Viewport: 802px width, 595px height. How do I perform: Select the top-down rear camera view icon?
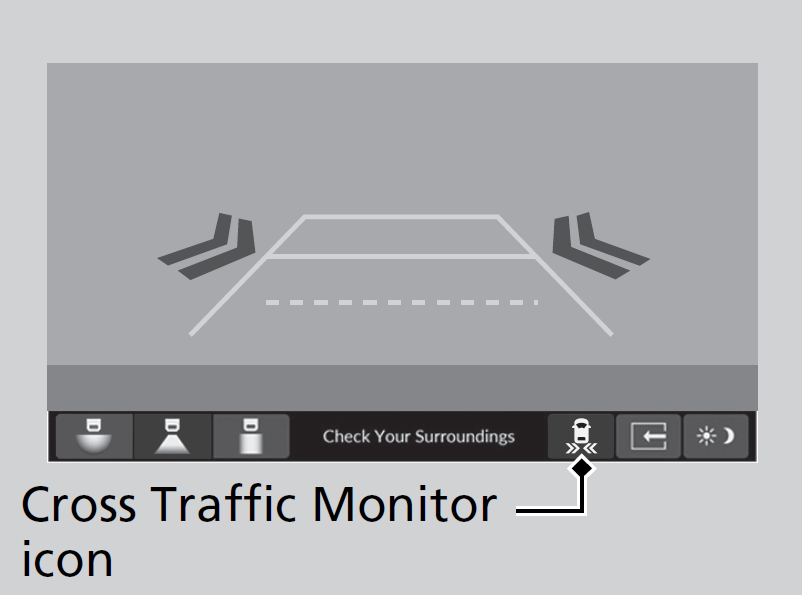coord(251,436)
